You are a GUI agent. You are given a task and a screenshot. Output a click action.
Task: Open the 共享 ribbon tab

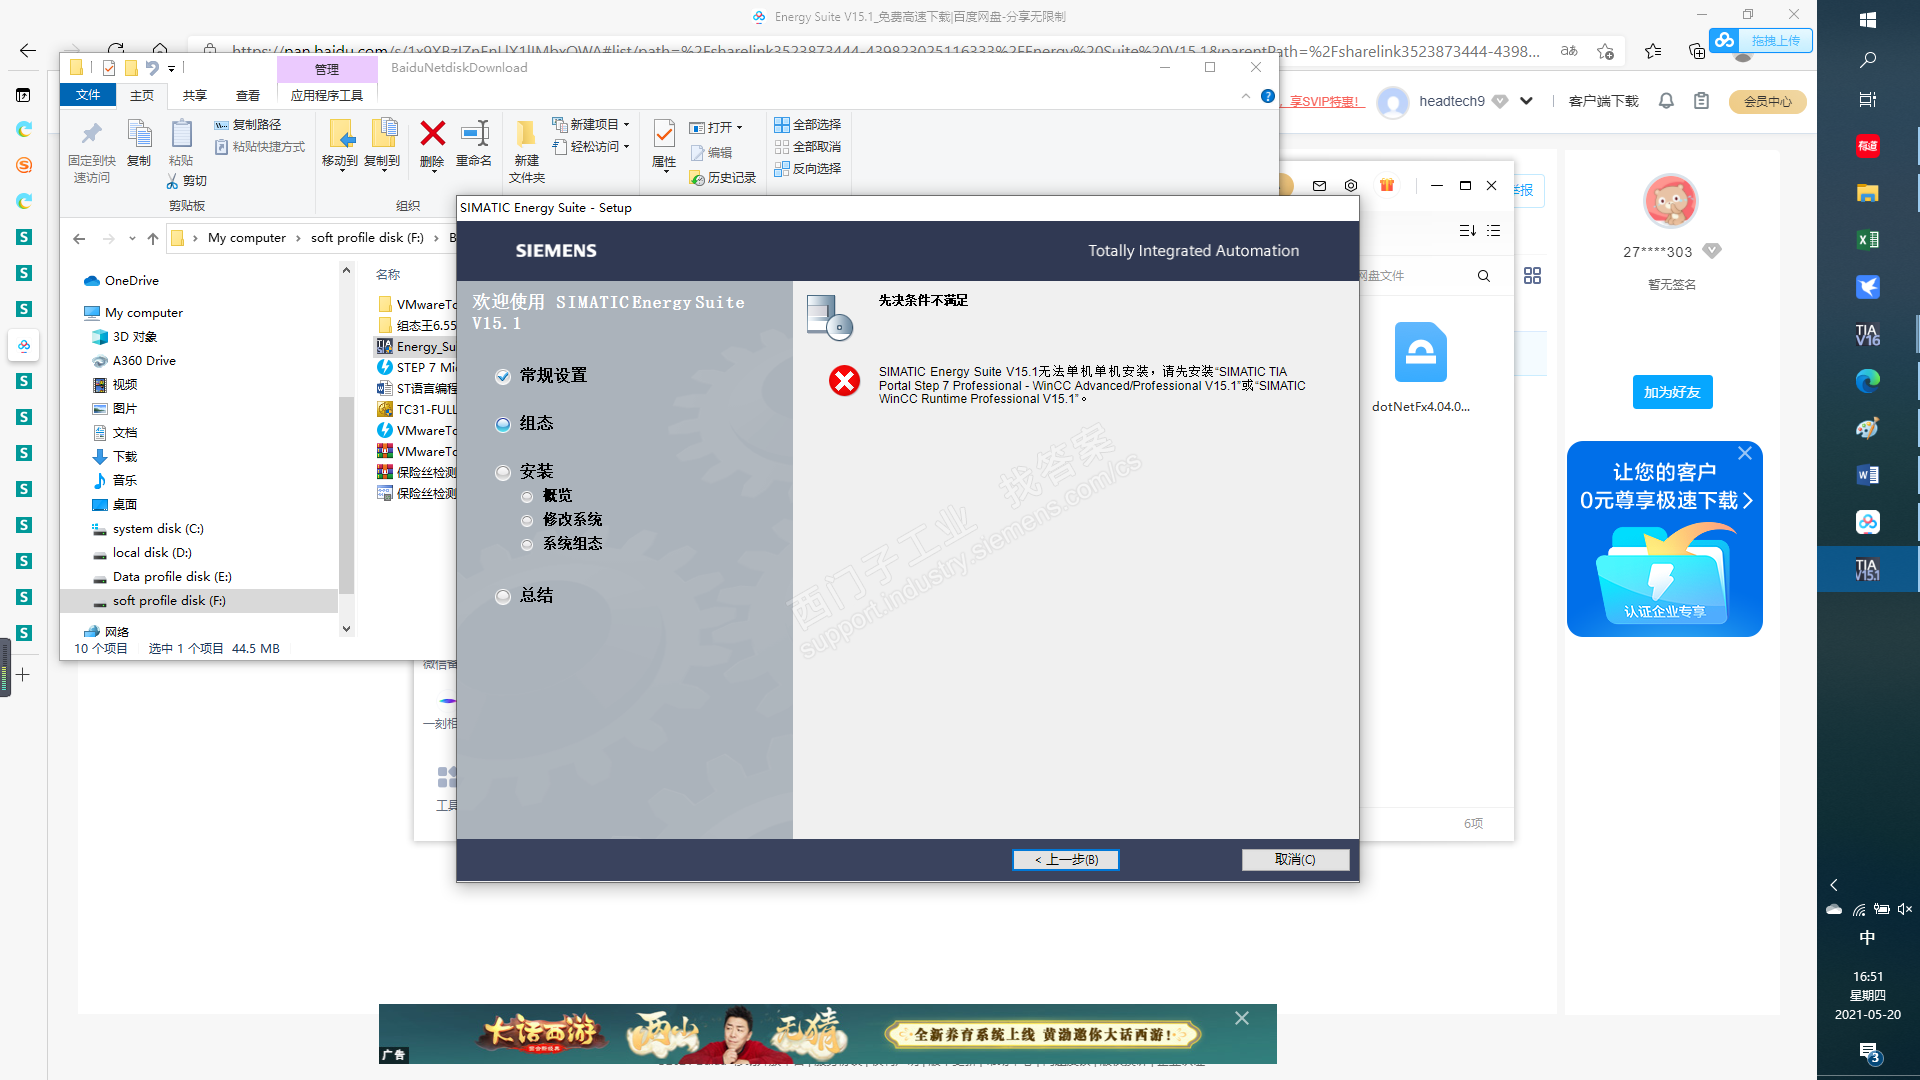tap(195, 95)
